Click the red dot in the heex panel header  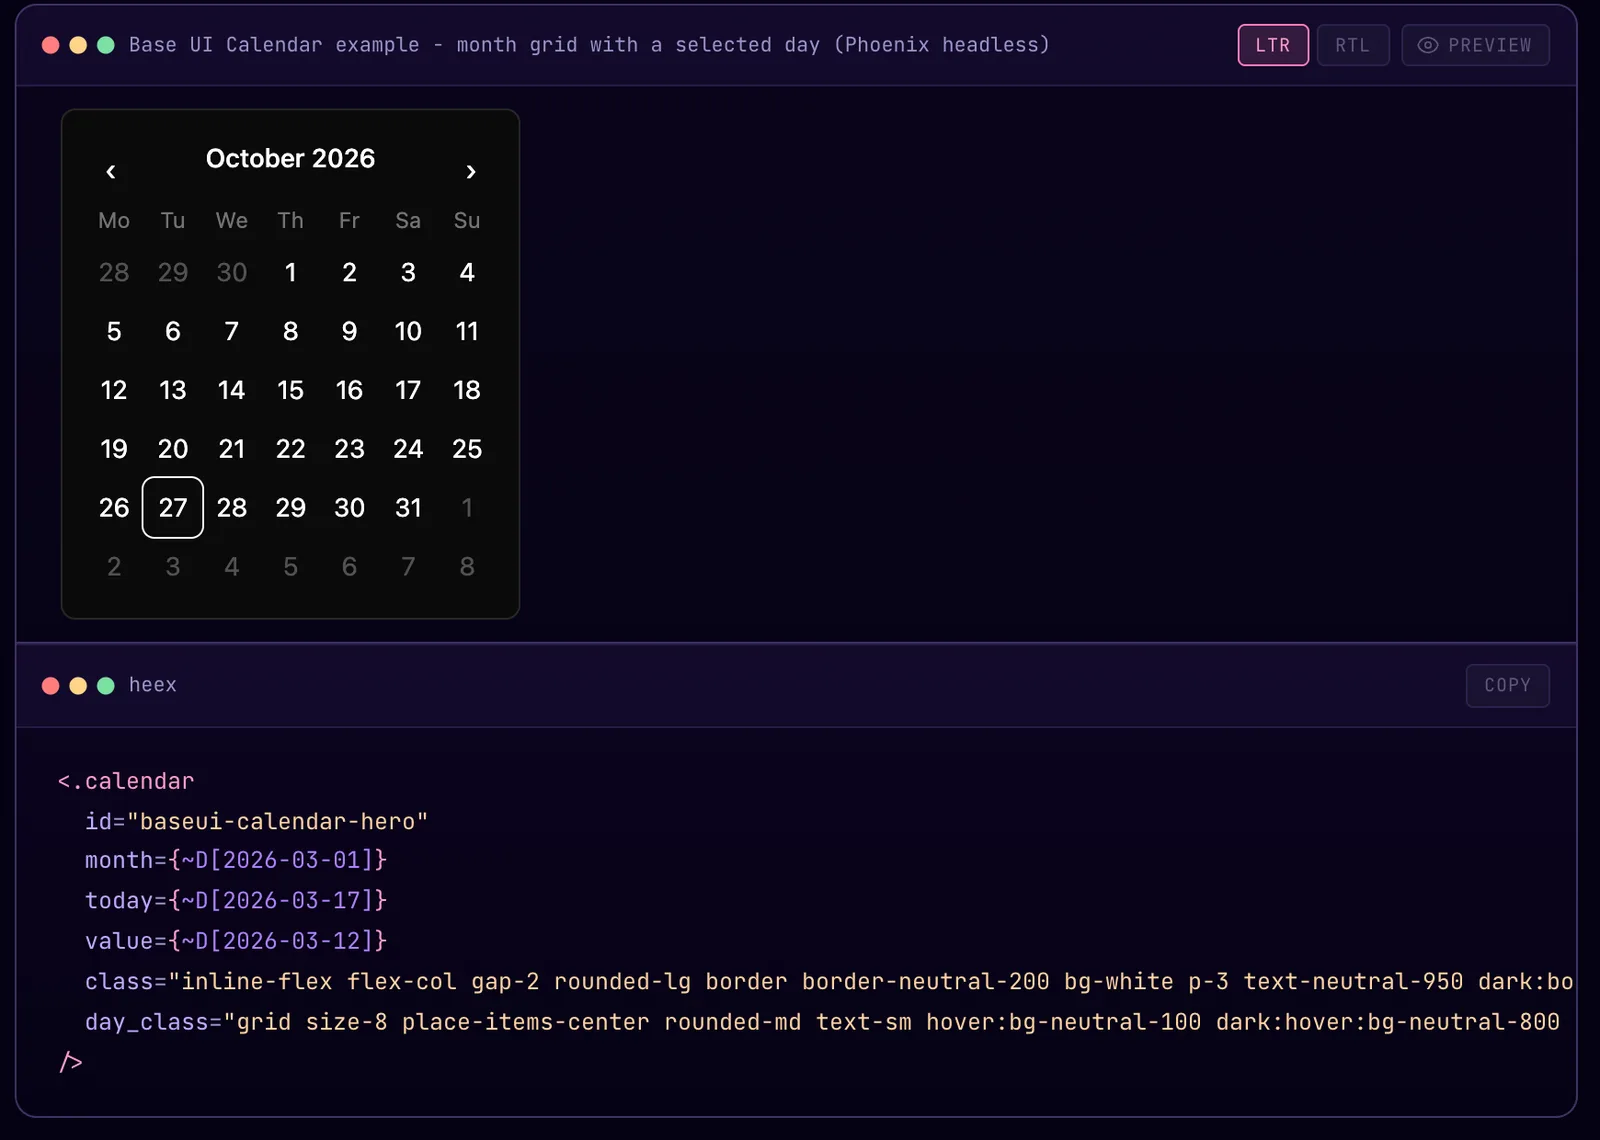point(50,685)
